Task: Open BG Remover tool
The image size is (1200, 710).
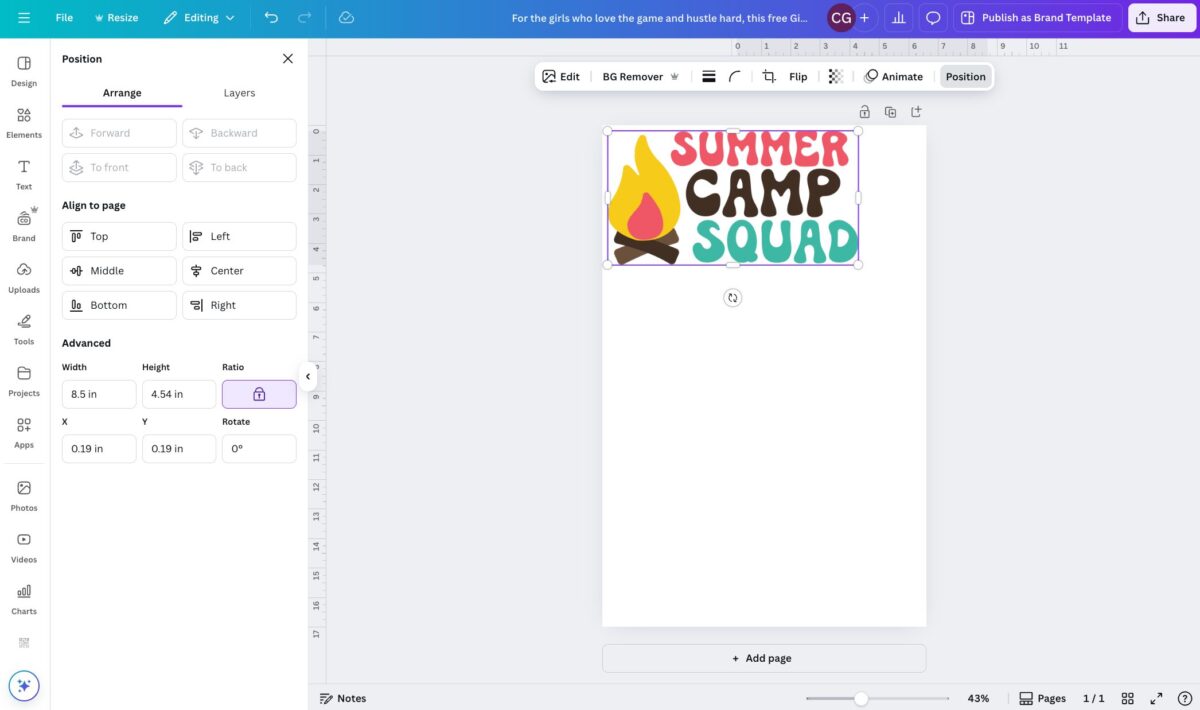Action: [641, 76]
